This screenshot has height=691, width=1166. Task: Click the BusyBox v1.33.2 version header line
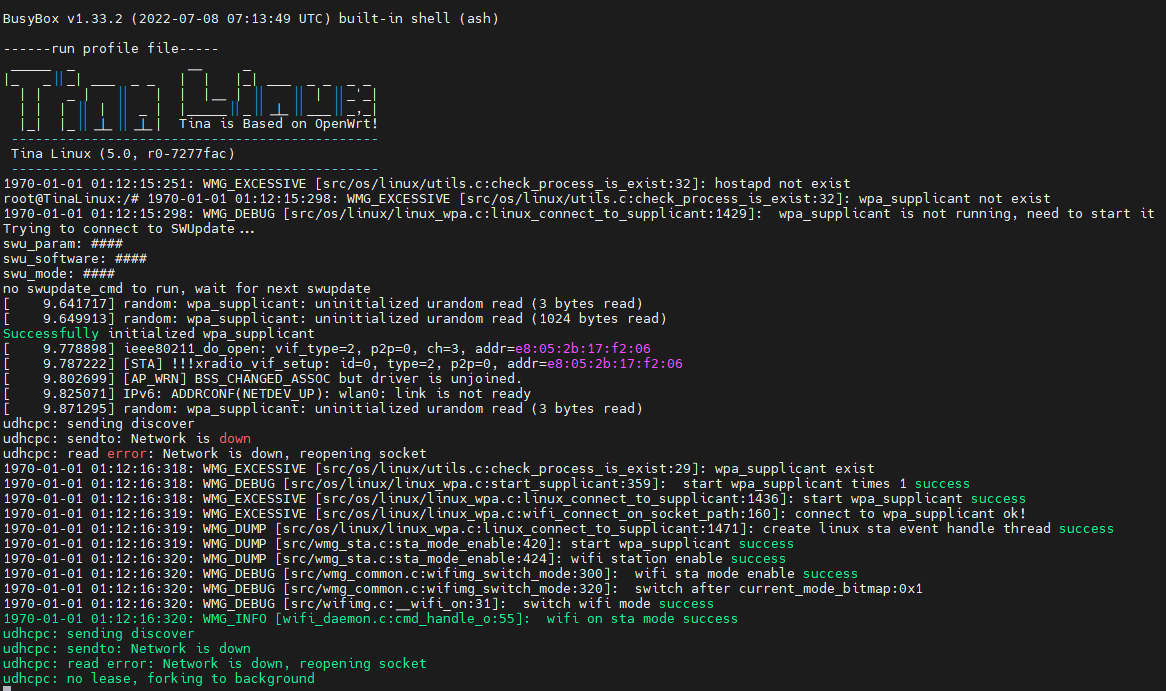pos(250,18)
